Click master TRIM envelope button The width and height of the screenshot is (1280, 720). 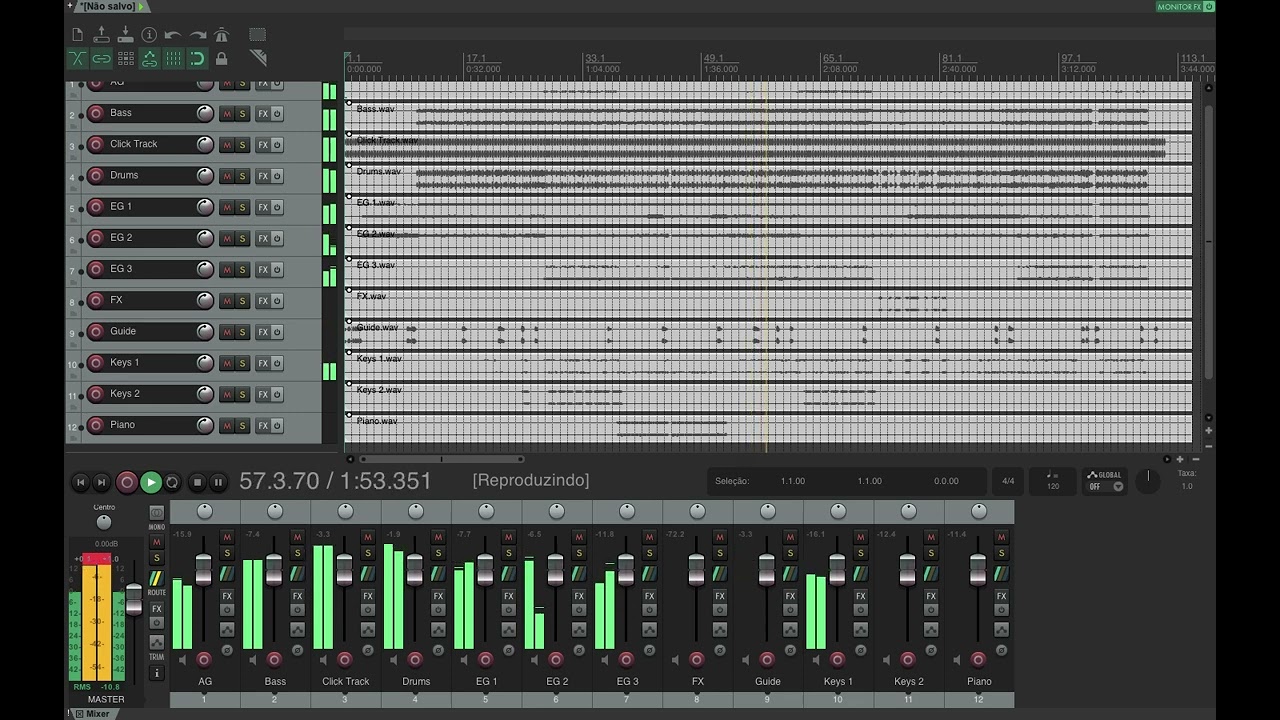pos(157,642)
